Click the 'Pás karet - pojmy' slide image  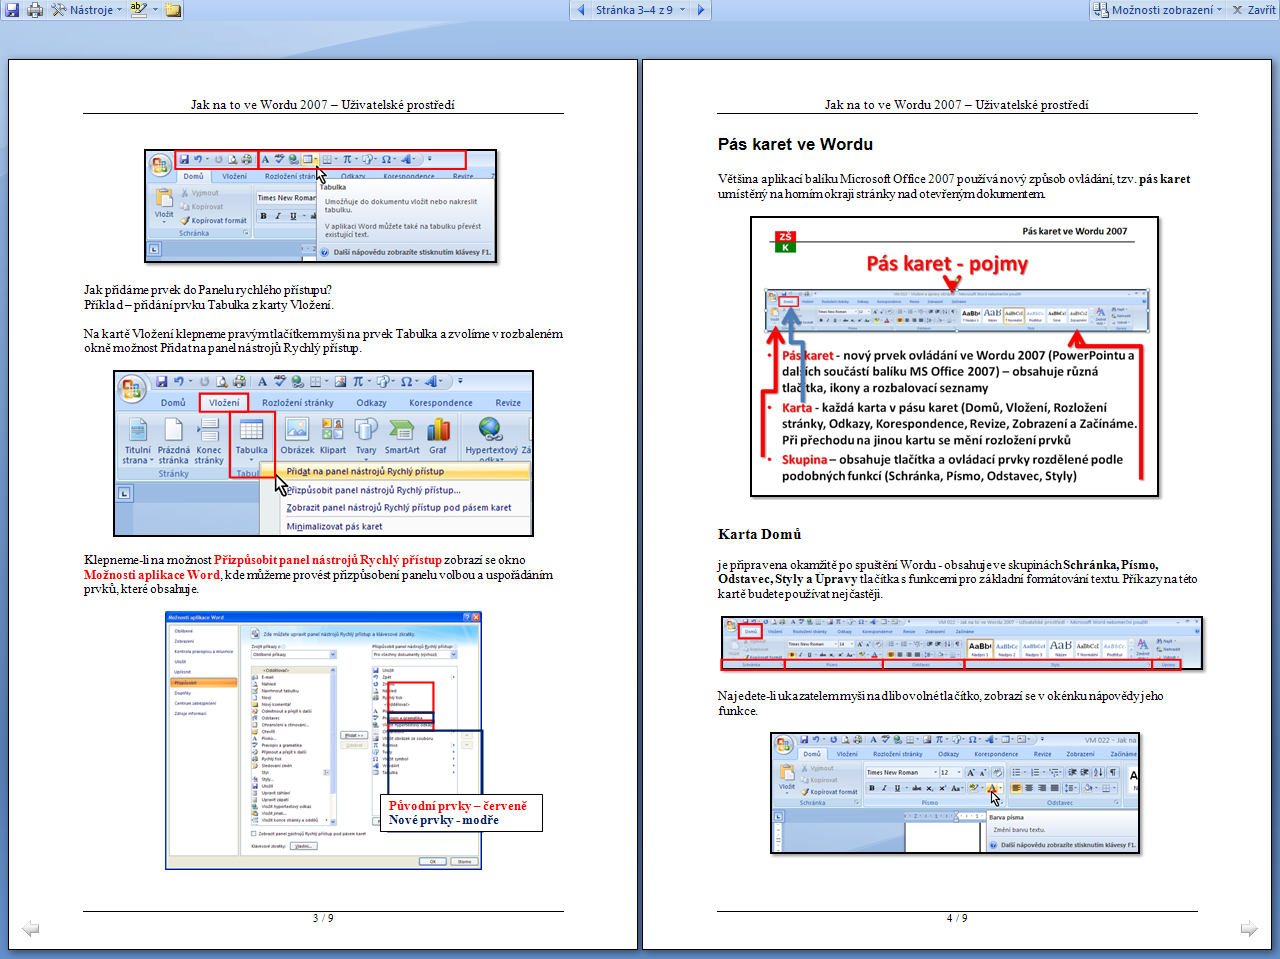[x=954, y=357]
